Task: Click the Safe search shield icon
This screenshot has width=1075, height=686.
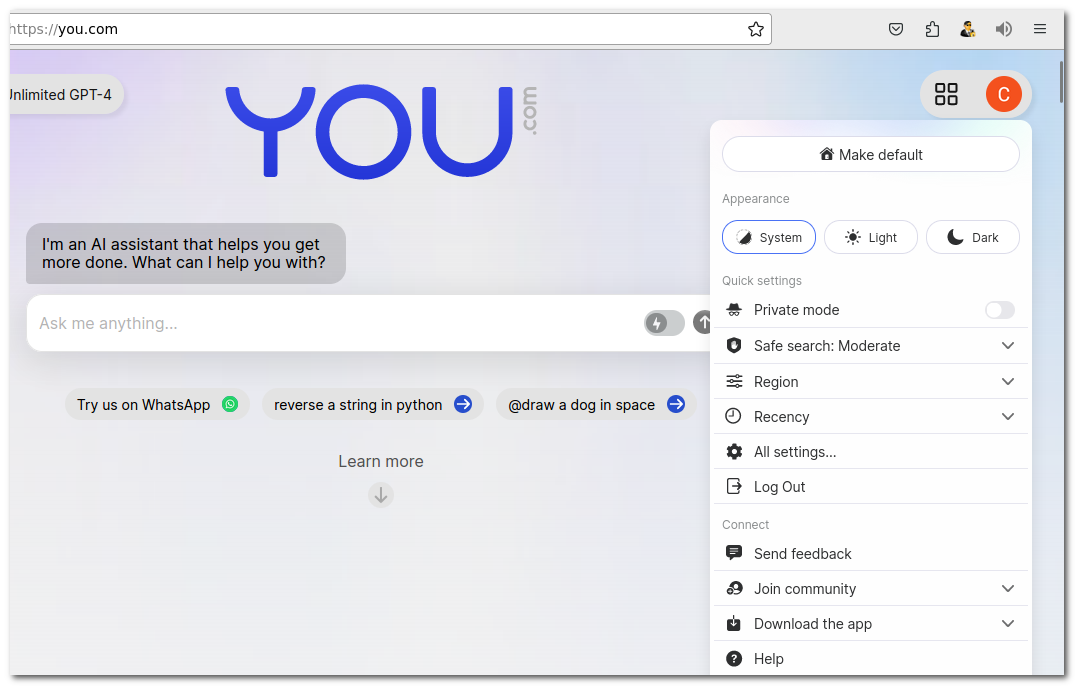Action: coord(734,345)
